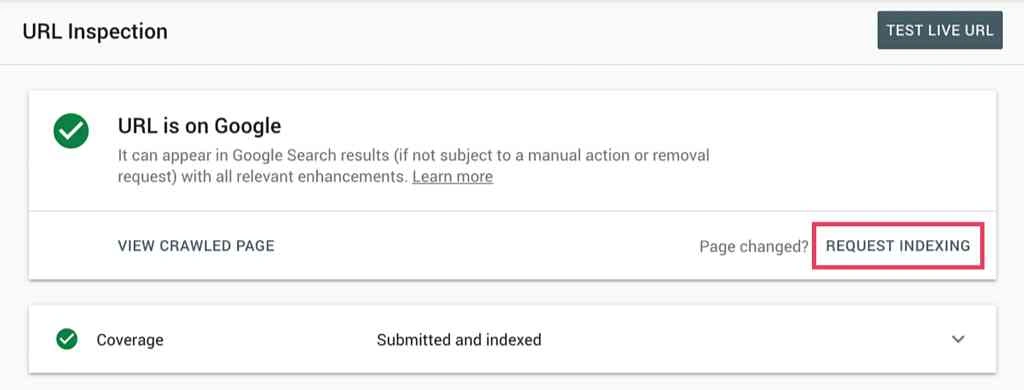This screenshot has width=1024, height=390.
Task: Click REQUEST INDEXING
Action: click(898, 246)
